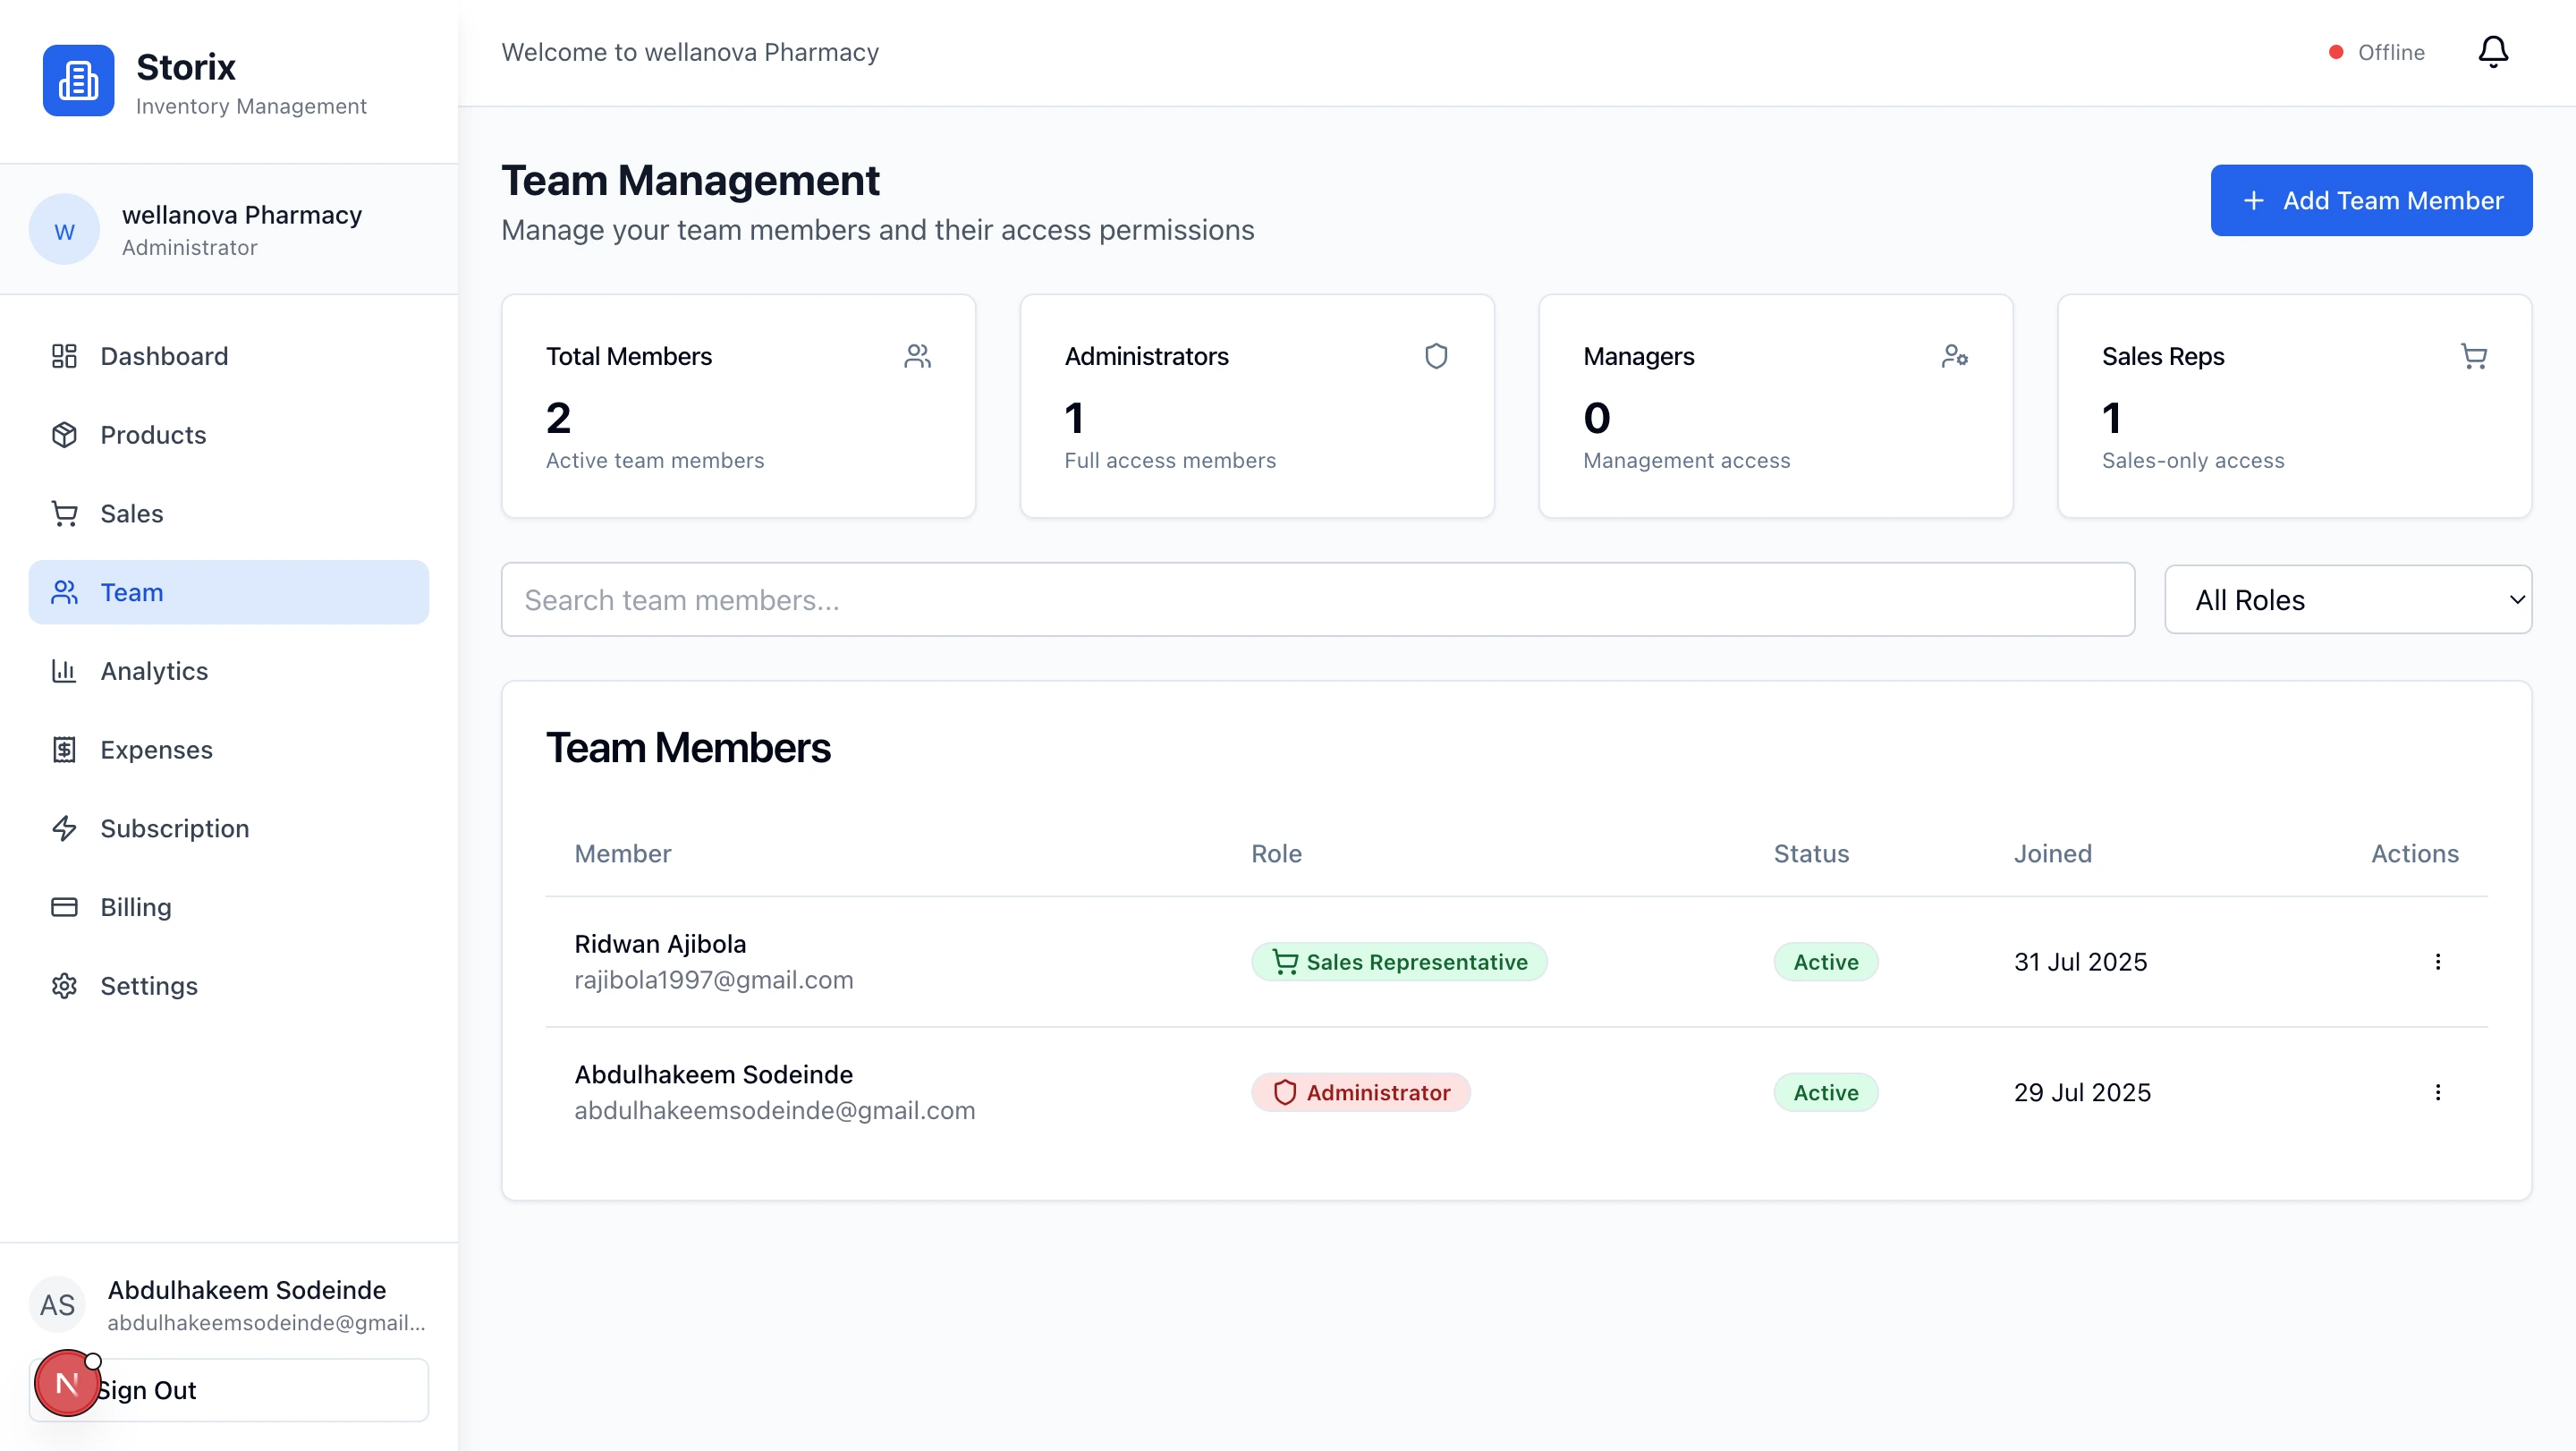Screen dimensions: 2576x1451
Task: Click the user-gear icon on Managers card
Action: (1954, 356)
